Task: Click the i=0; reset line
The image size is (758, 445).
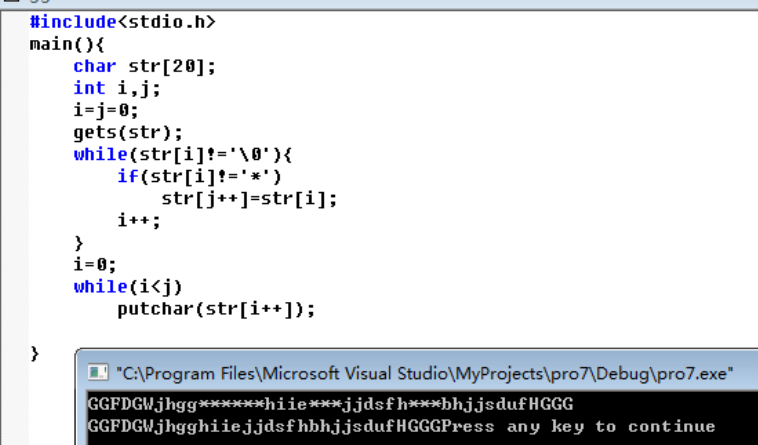Action: [x=95, y=265]
